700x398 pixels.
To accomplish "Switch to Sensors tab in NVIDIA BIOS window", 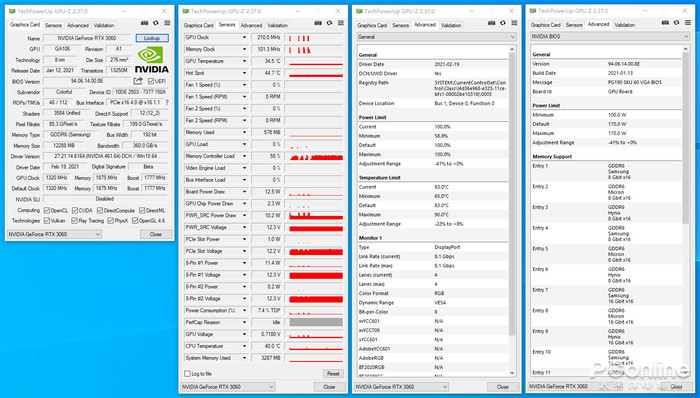I will tap(574, 25).
